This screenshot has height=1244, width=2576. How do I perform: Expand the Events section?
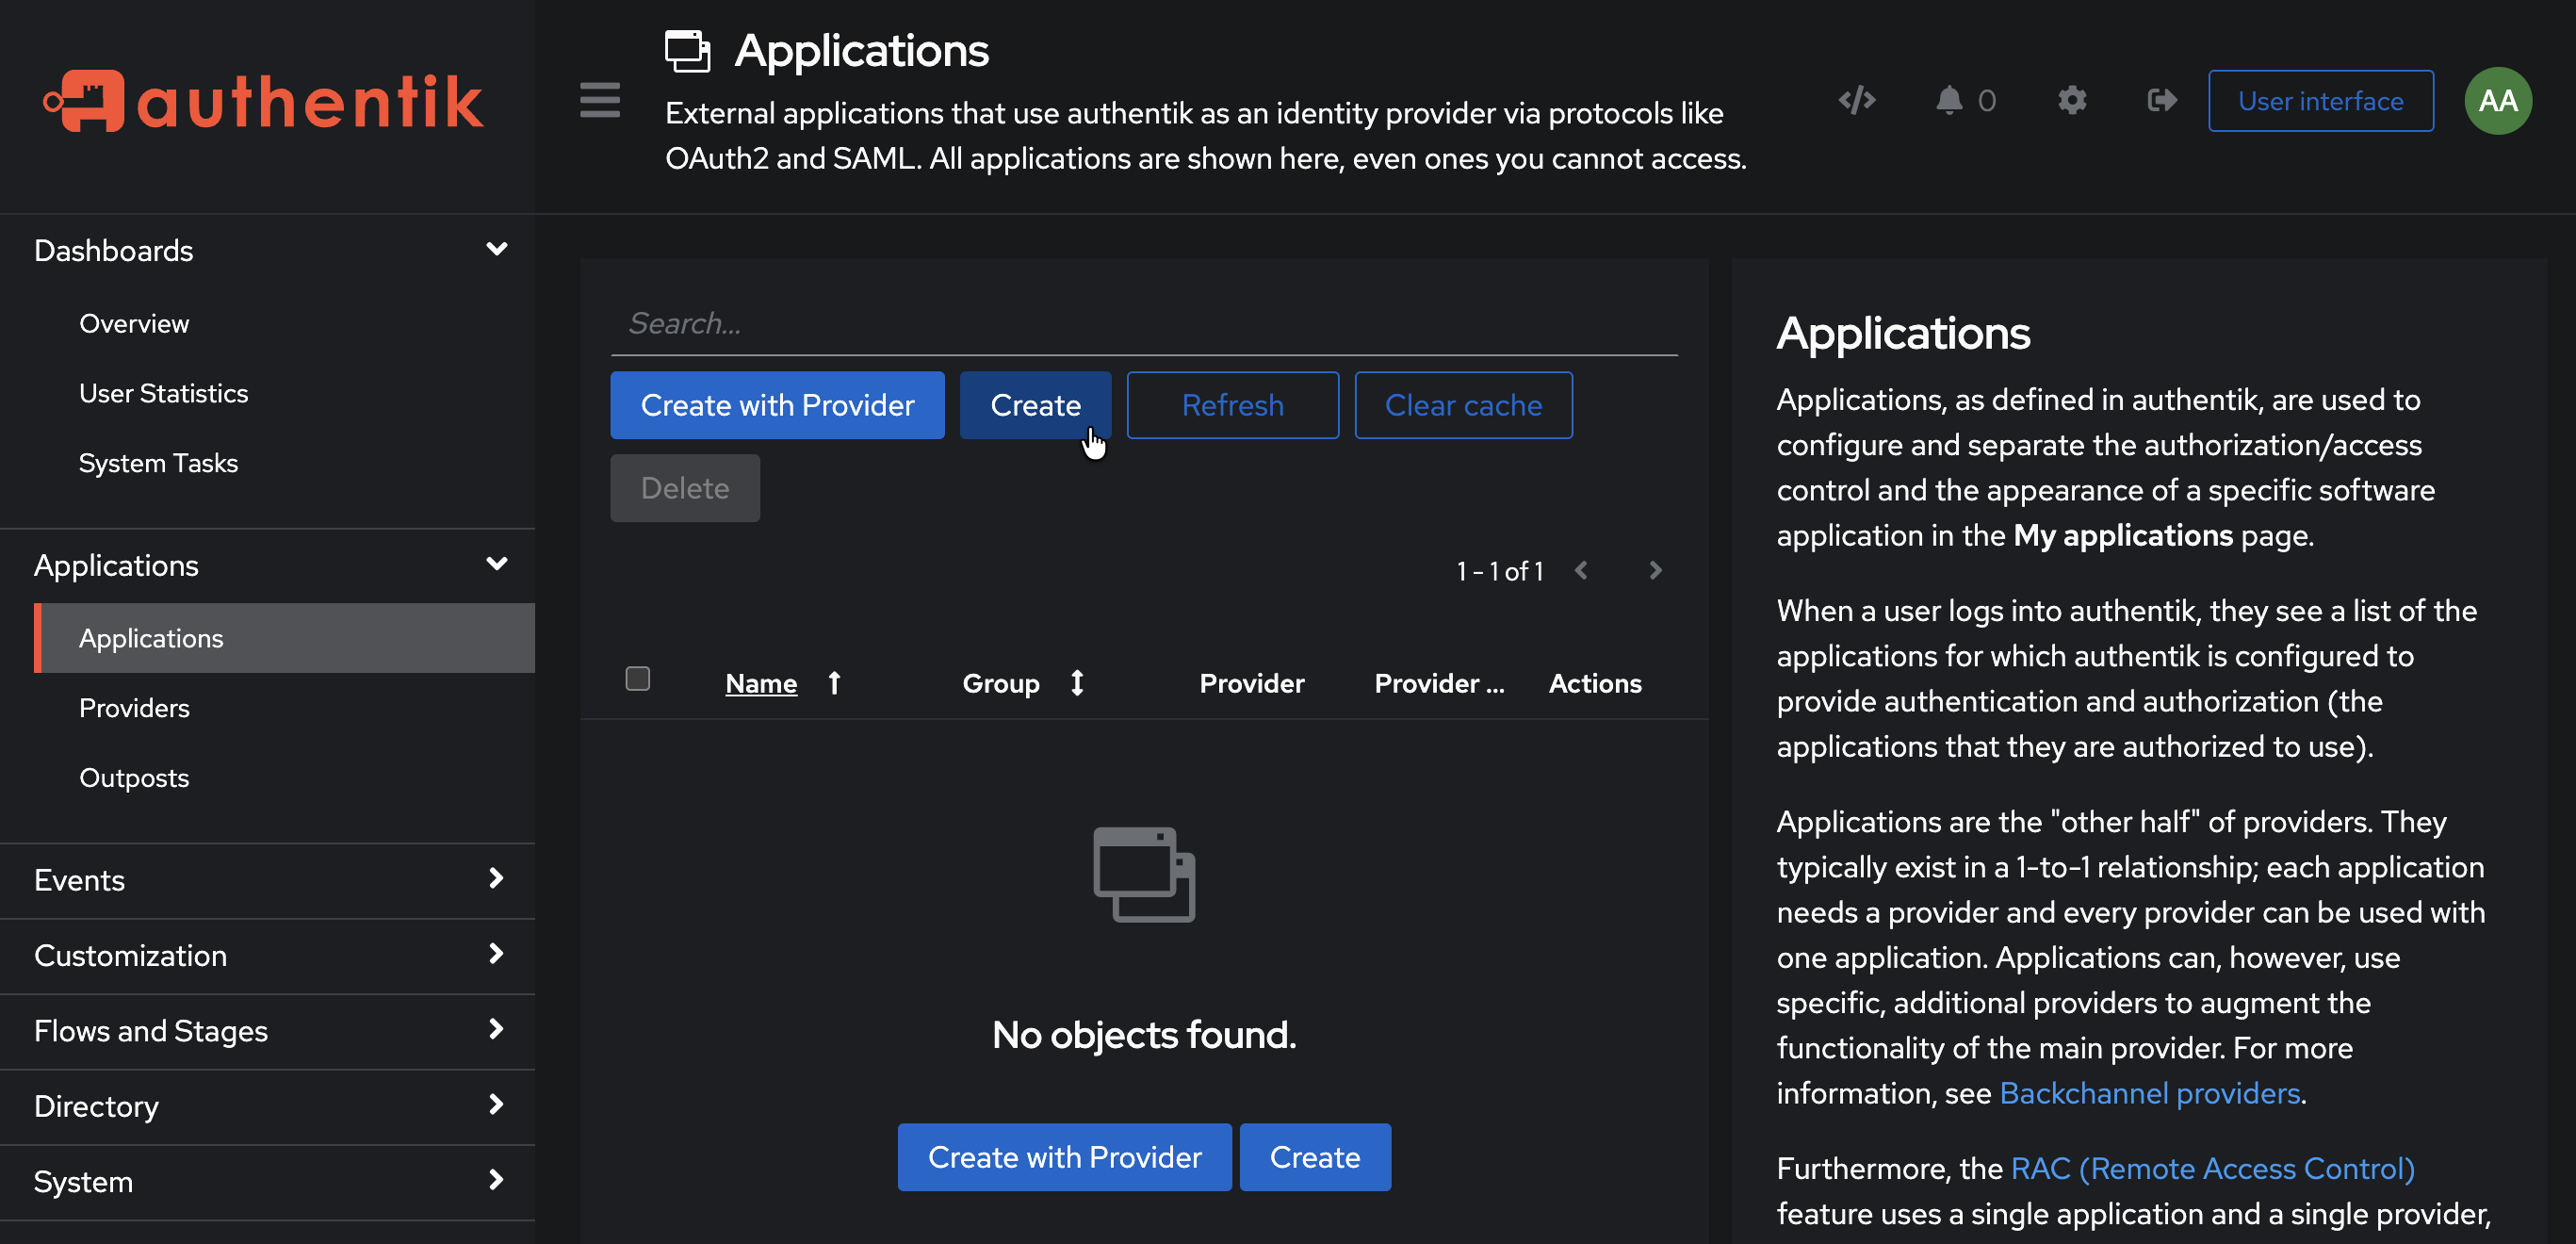pos(496,879)
